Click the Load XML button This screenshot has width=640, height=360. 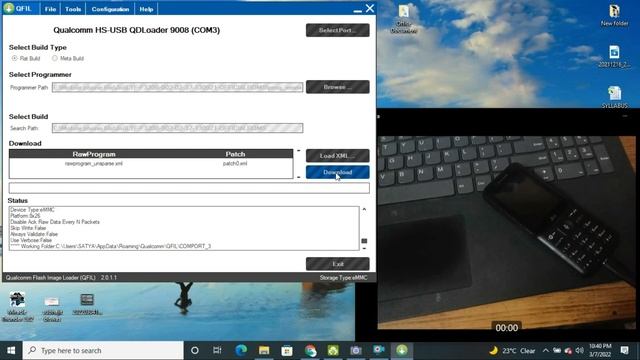point(338,156)
